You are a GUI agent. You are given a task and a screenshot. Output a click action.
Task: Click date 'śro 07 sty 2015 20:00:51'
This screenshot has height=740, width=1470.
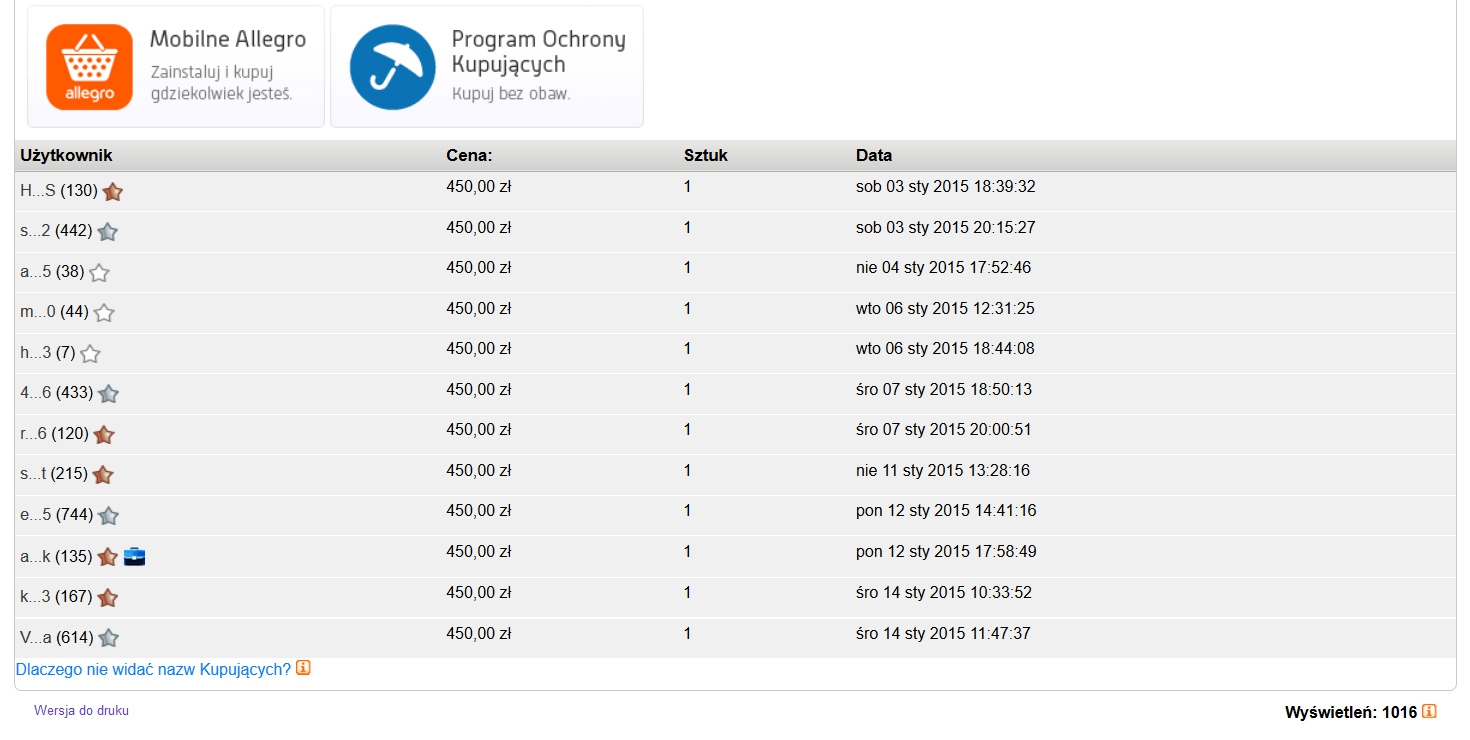coord(944,430)
